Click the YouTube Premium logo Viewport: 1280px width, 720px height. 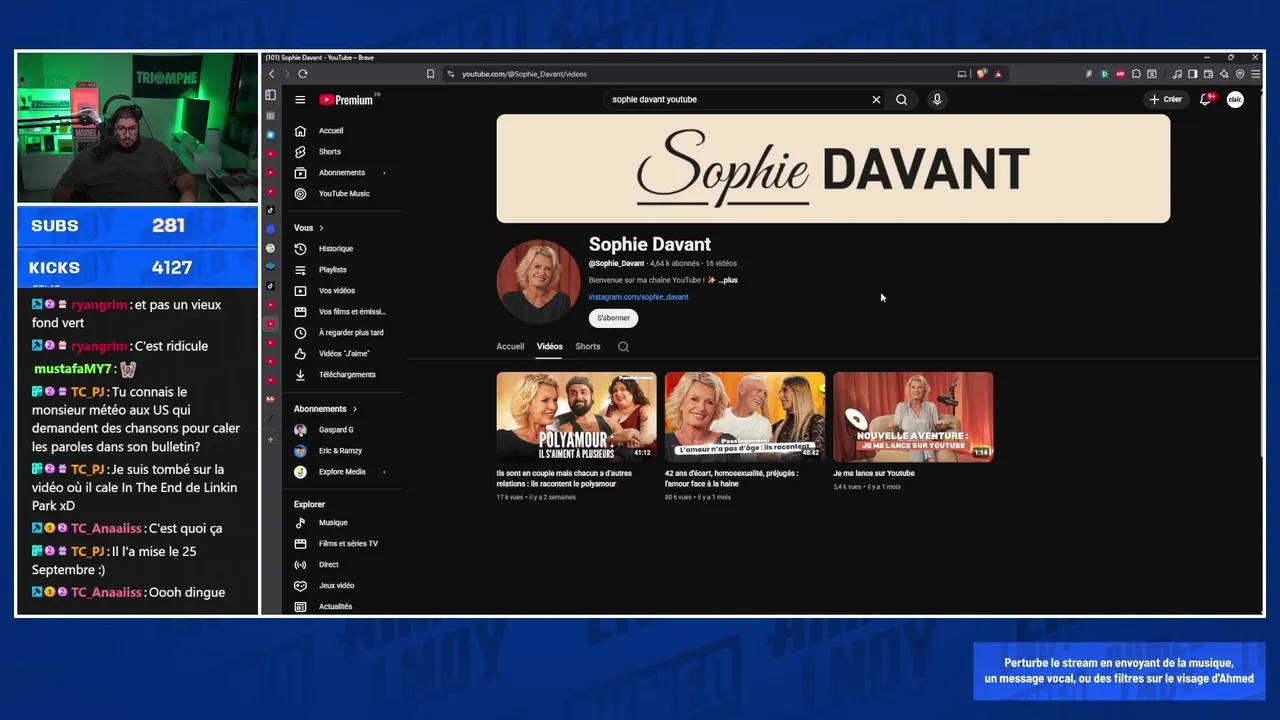[347, 100]
